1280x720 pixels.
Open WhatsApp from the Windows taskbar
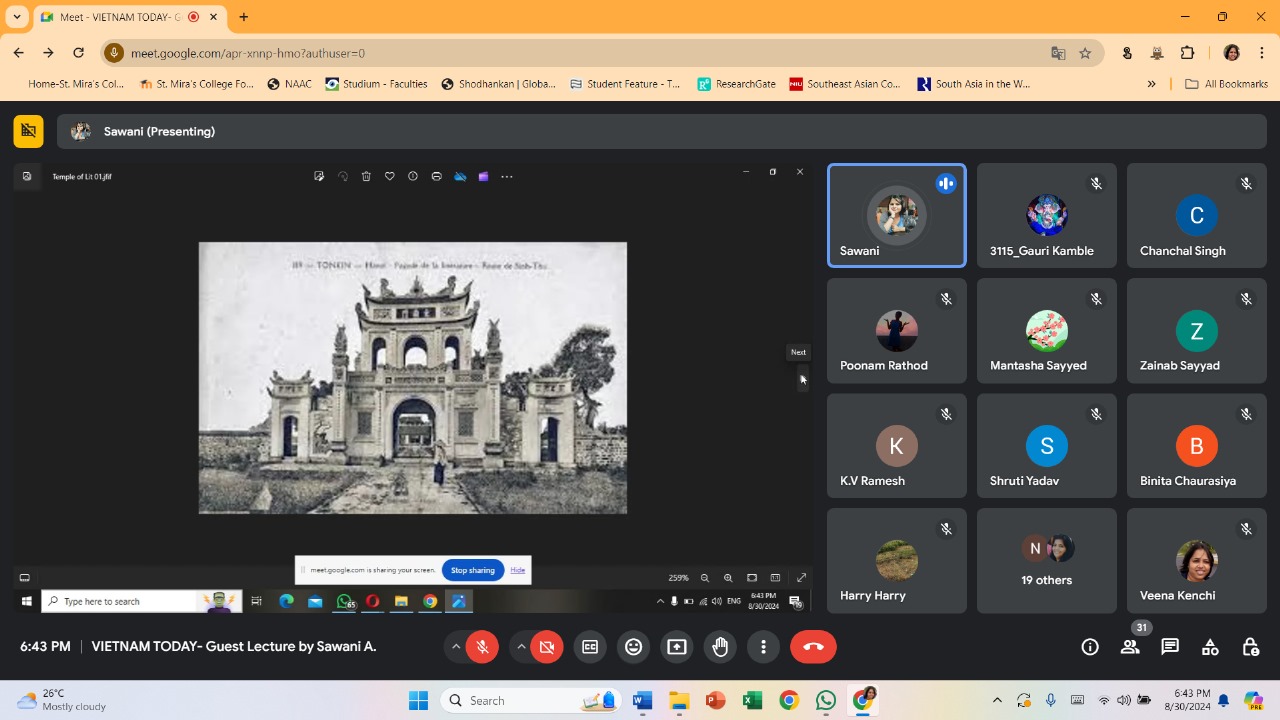click(825, 700)
